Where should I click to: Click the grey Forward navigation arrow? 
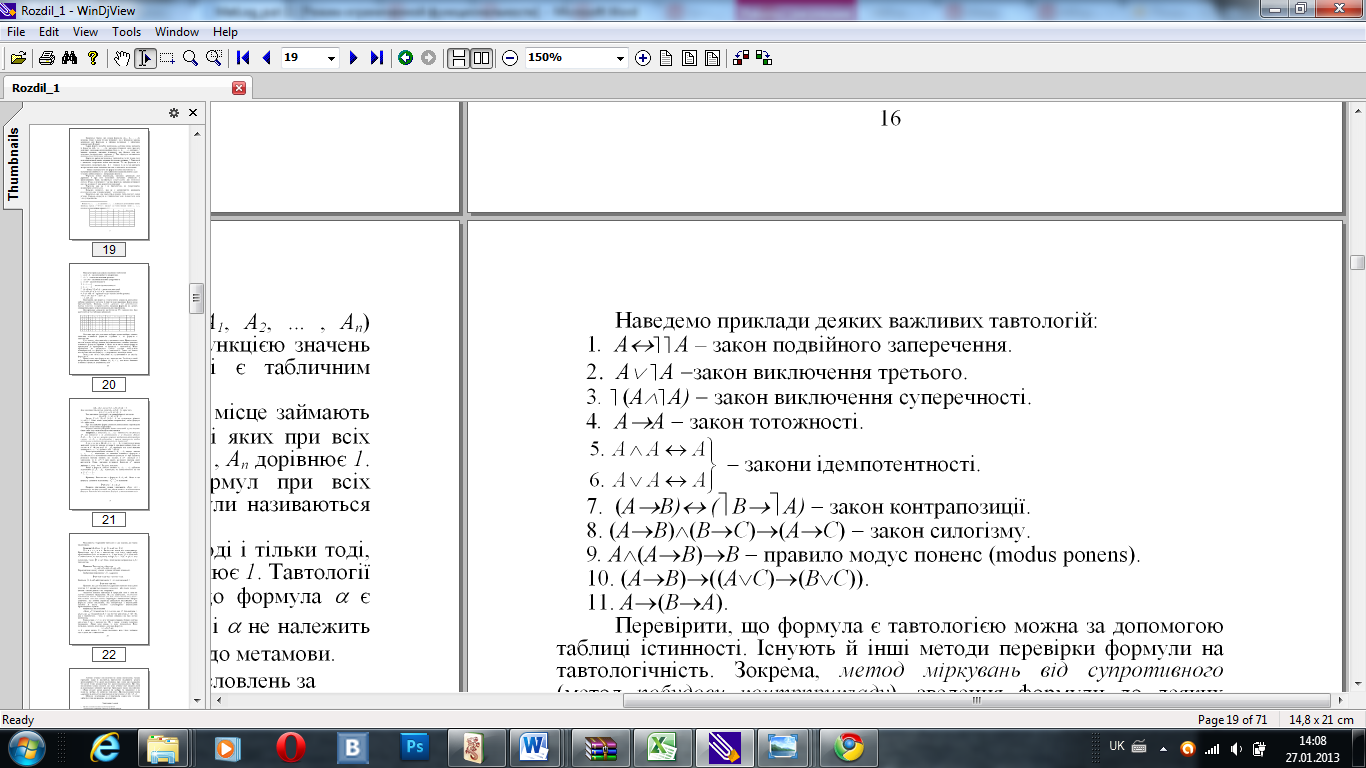tap(428, 58)
